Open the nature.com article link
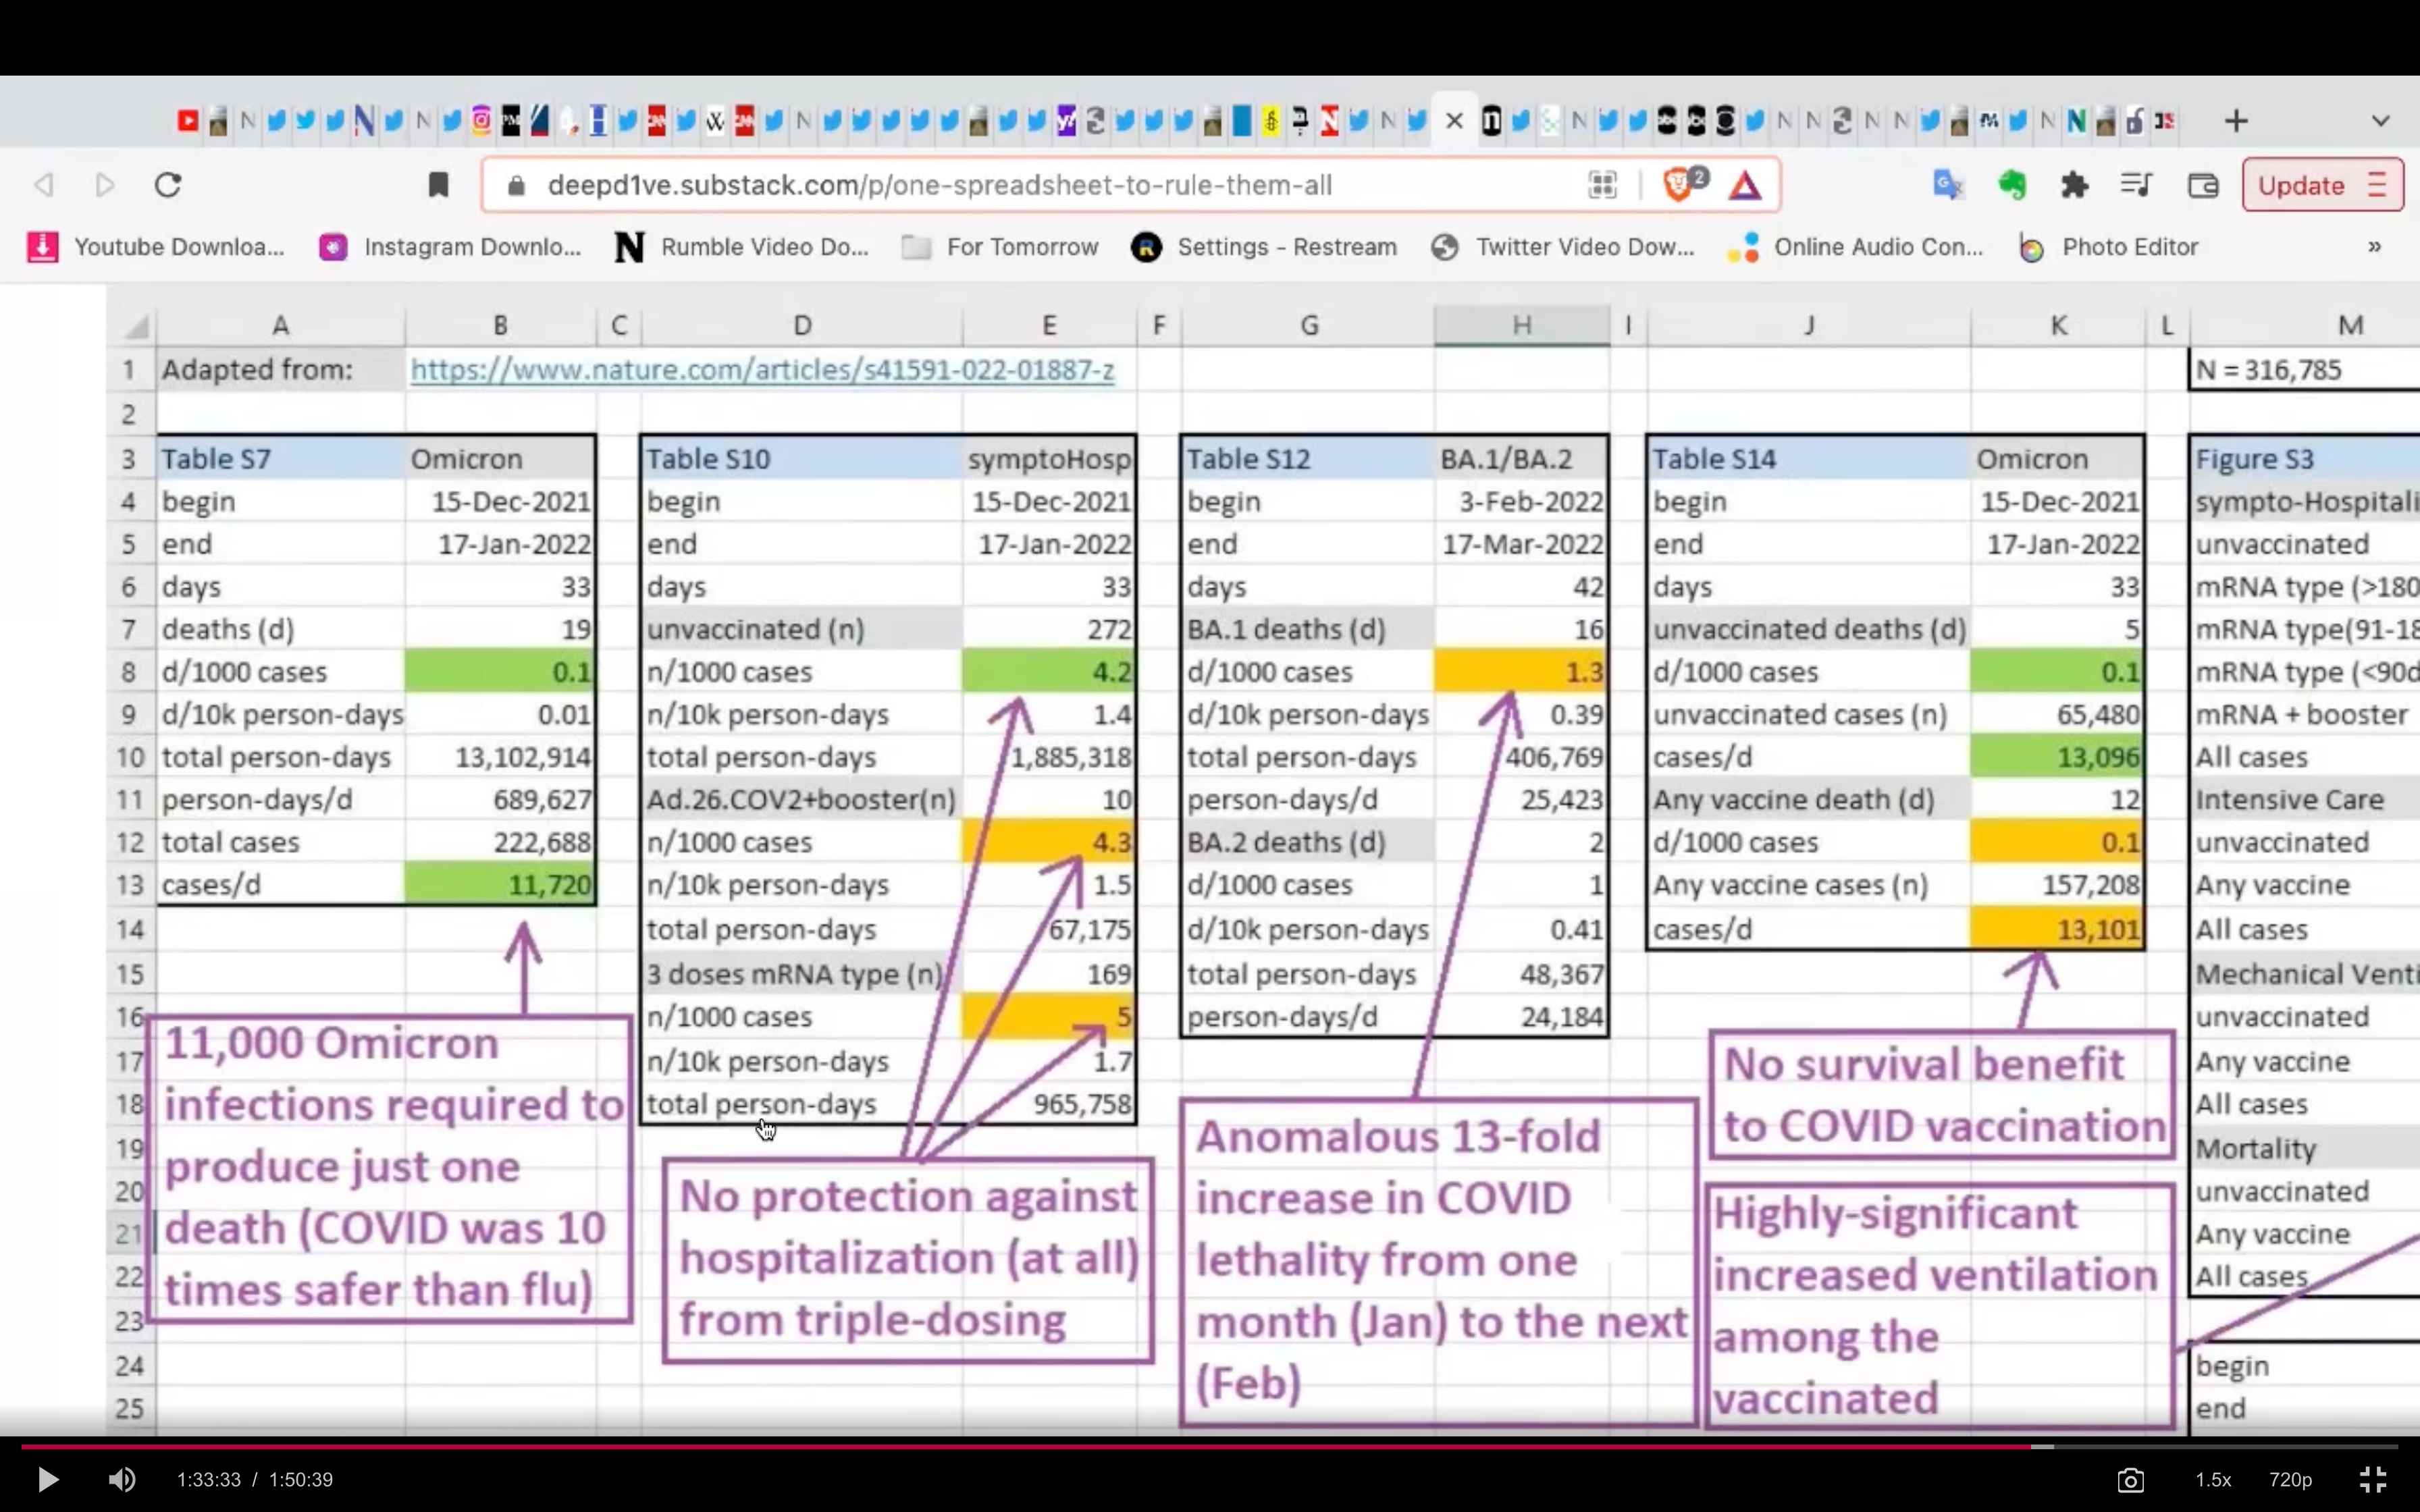 point(762,370)
